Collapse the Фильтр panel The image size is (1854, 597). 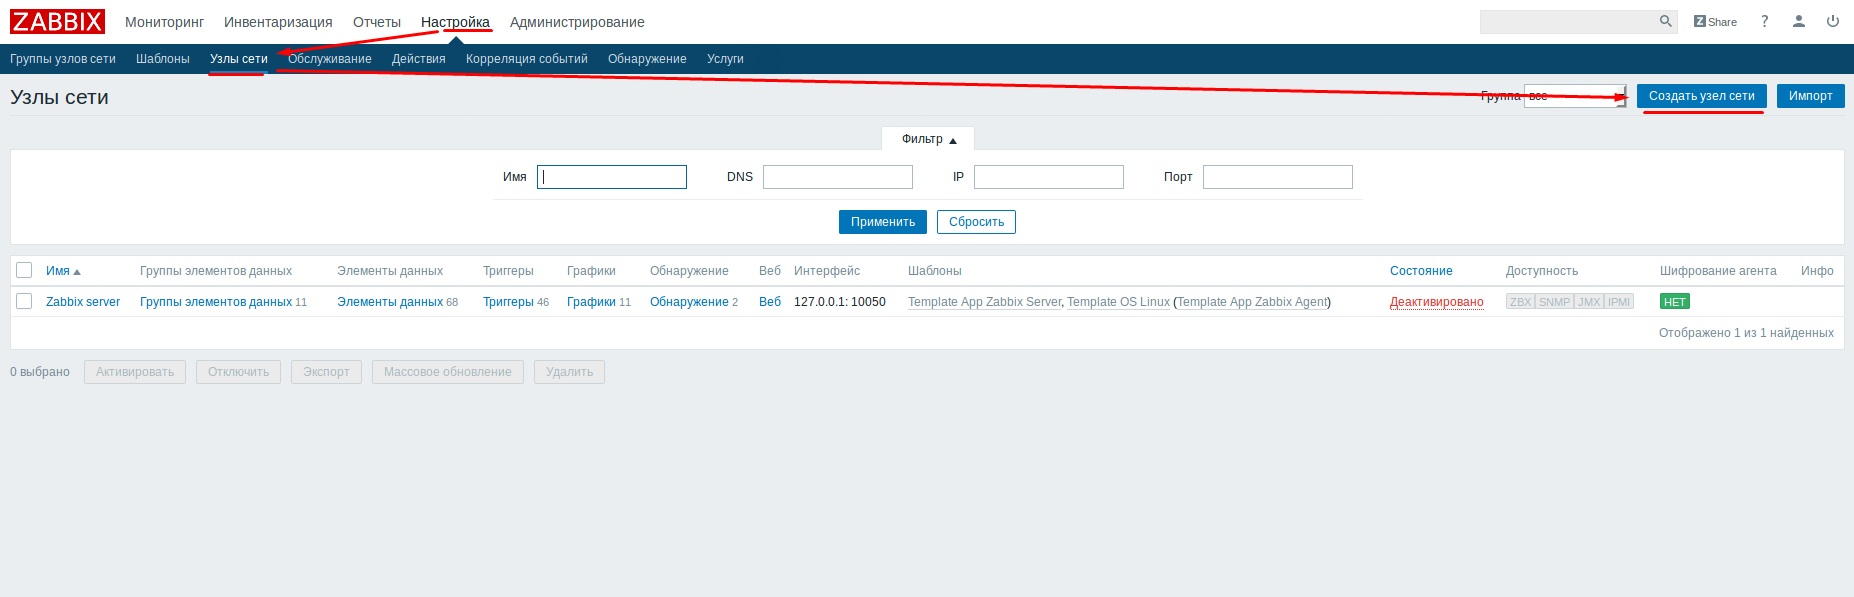click(x=928, y=139)
